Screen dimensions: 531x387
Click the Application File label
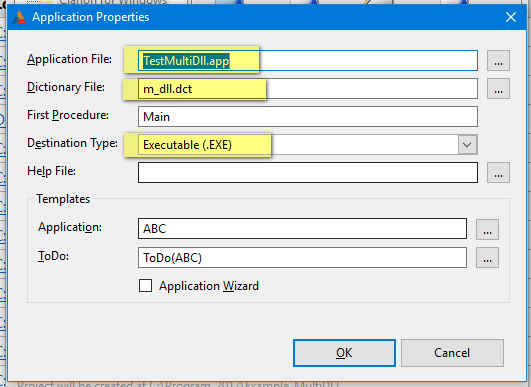(x=69, y=59)
